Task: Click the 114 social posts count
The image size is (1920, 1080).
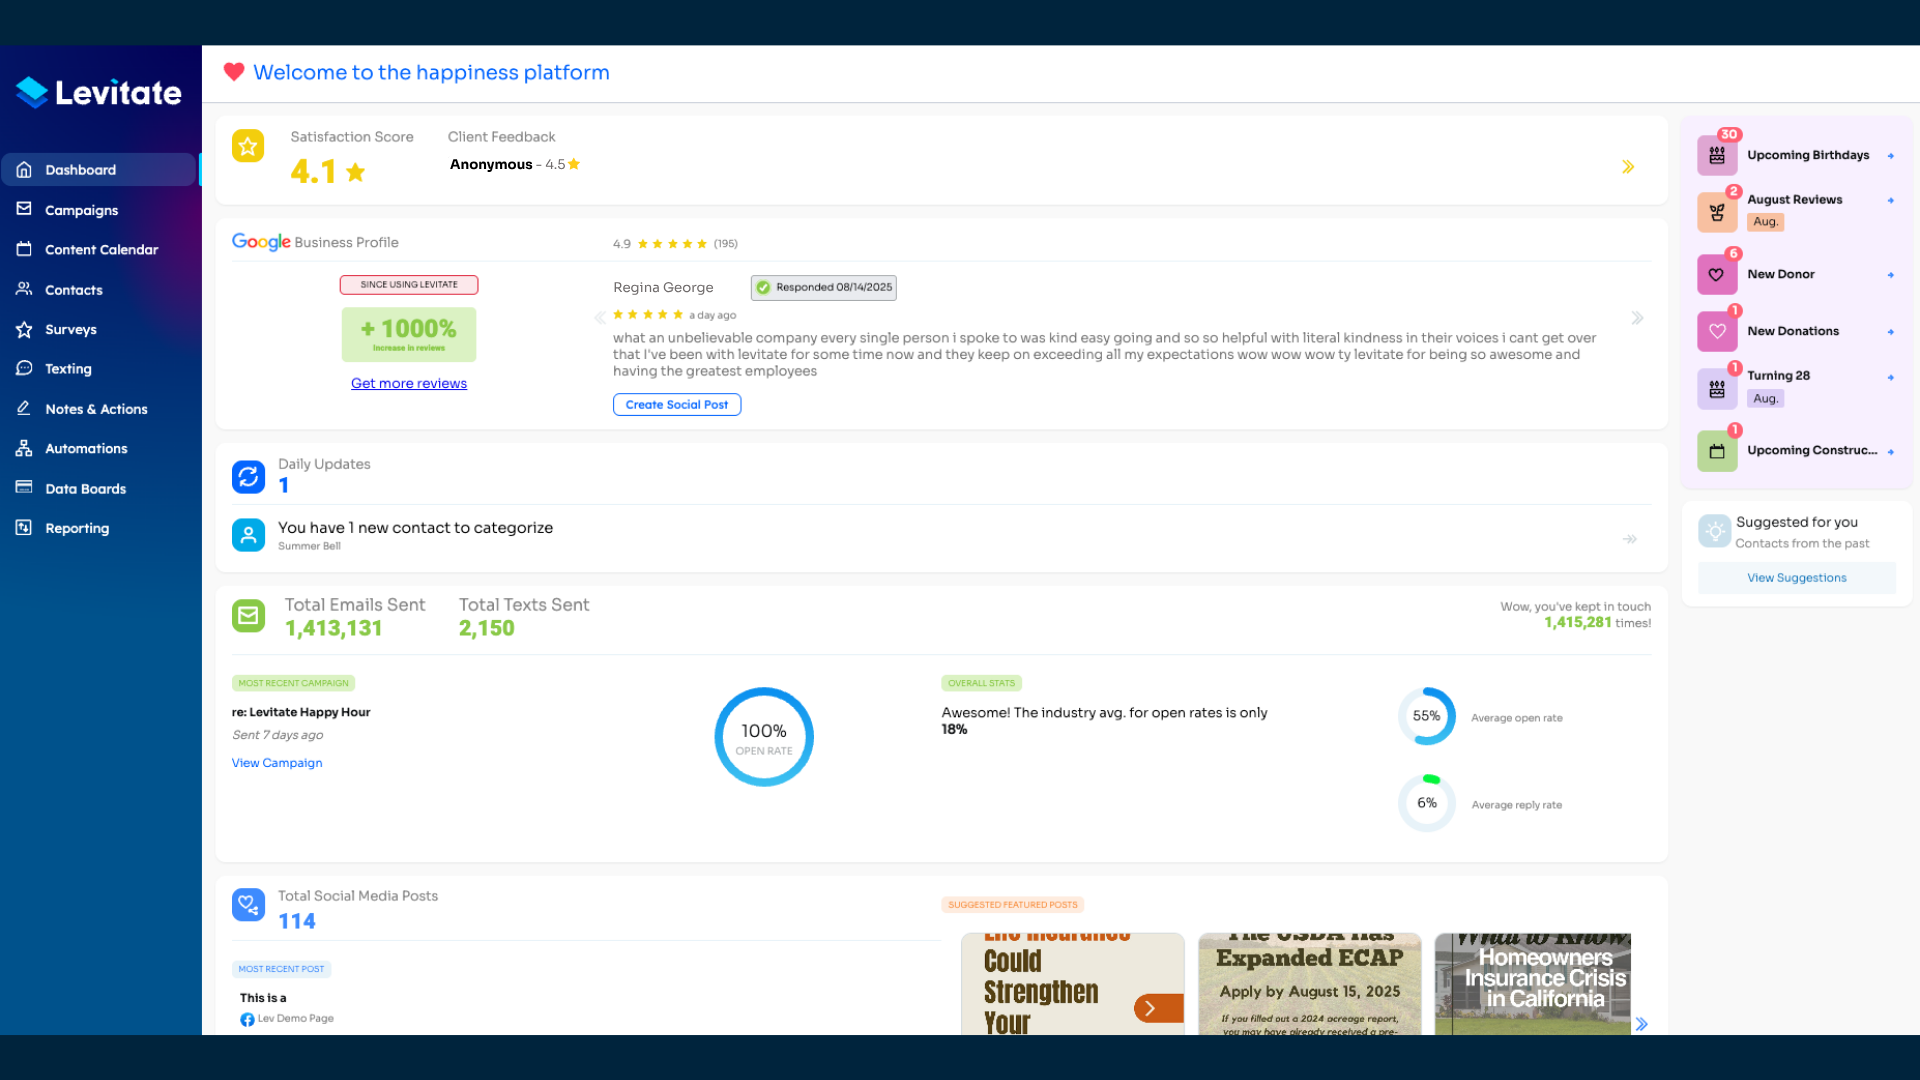Action: 297,922
